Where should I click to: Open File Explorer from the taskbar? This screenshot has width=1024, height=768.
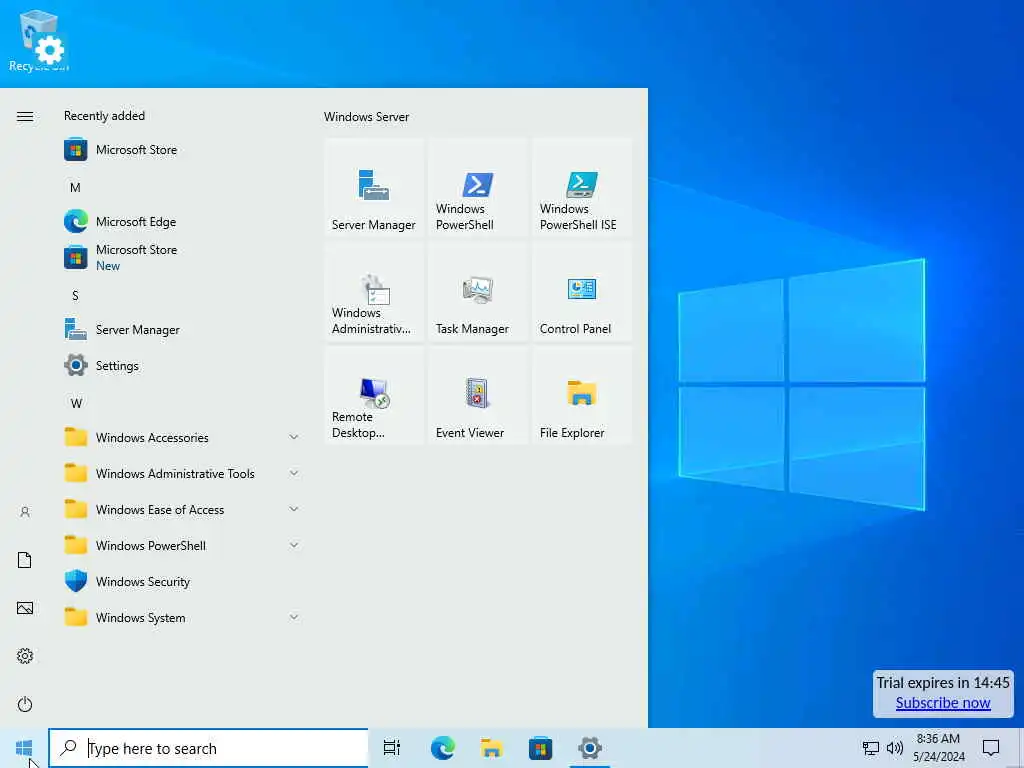(491, 748)
